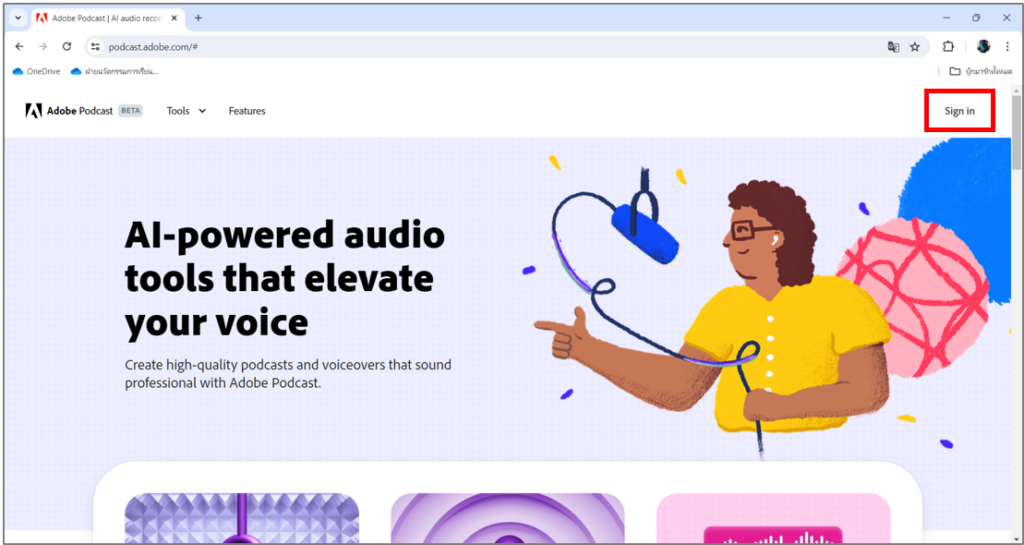This screenshot has height=545, width=1024.
Task: Open the tab search chevron
Action: [18, 18]
